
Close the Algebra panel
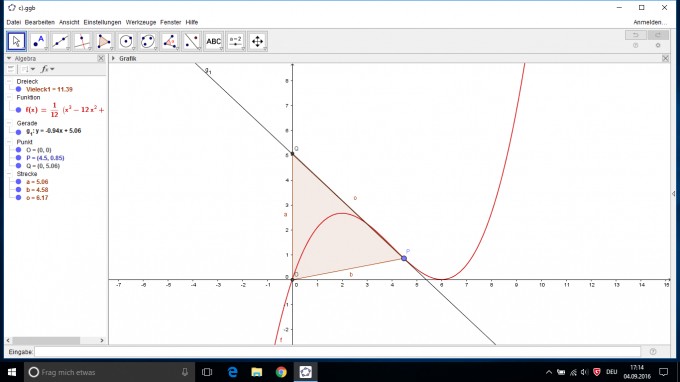(101, 58)
